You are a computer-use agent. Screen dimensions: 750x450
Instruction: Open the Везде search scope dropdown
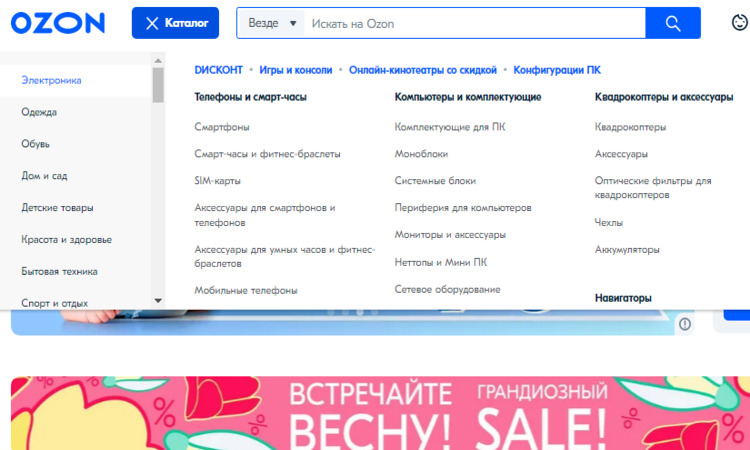click(x=272, y=23)
